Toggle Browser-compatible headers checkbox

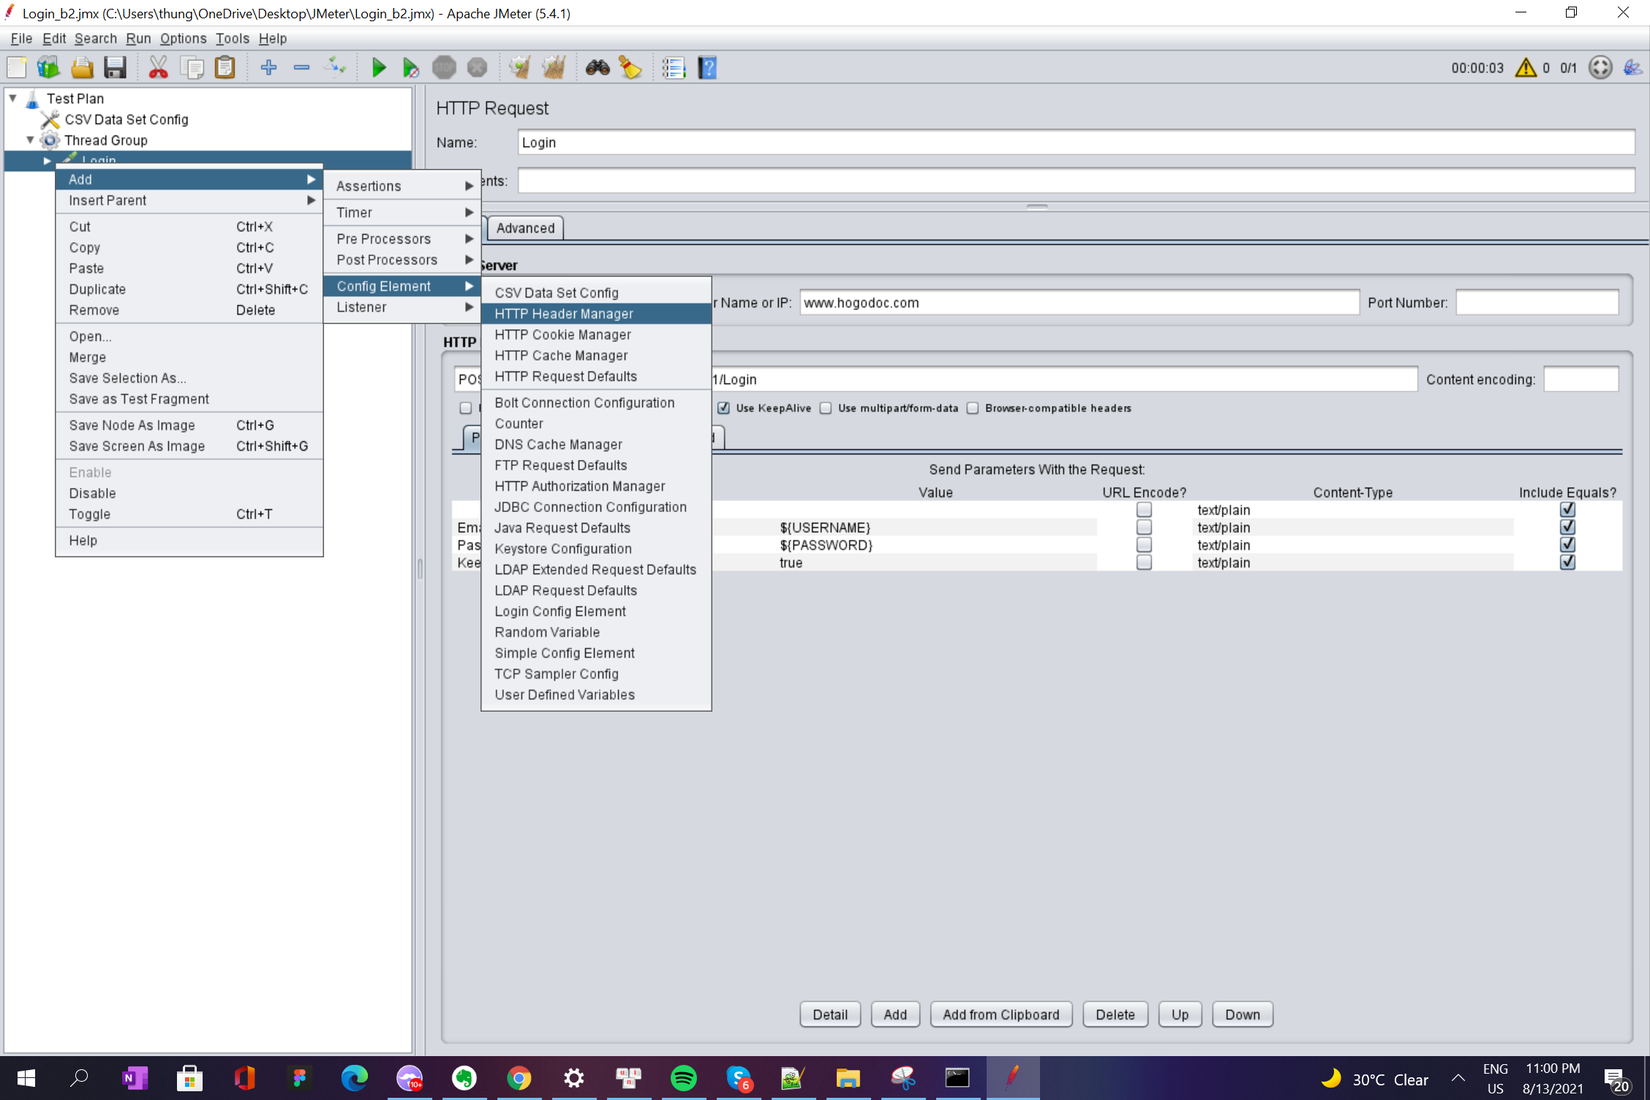pyautogui.click(x=972, y=408)
